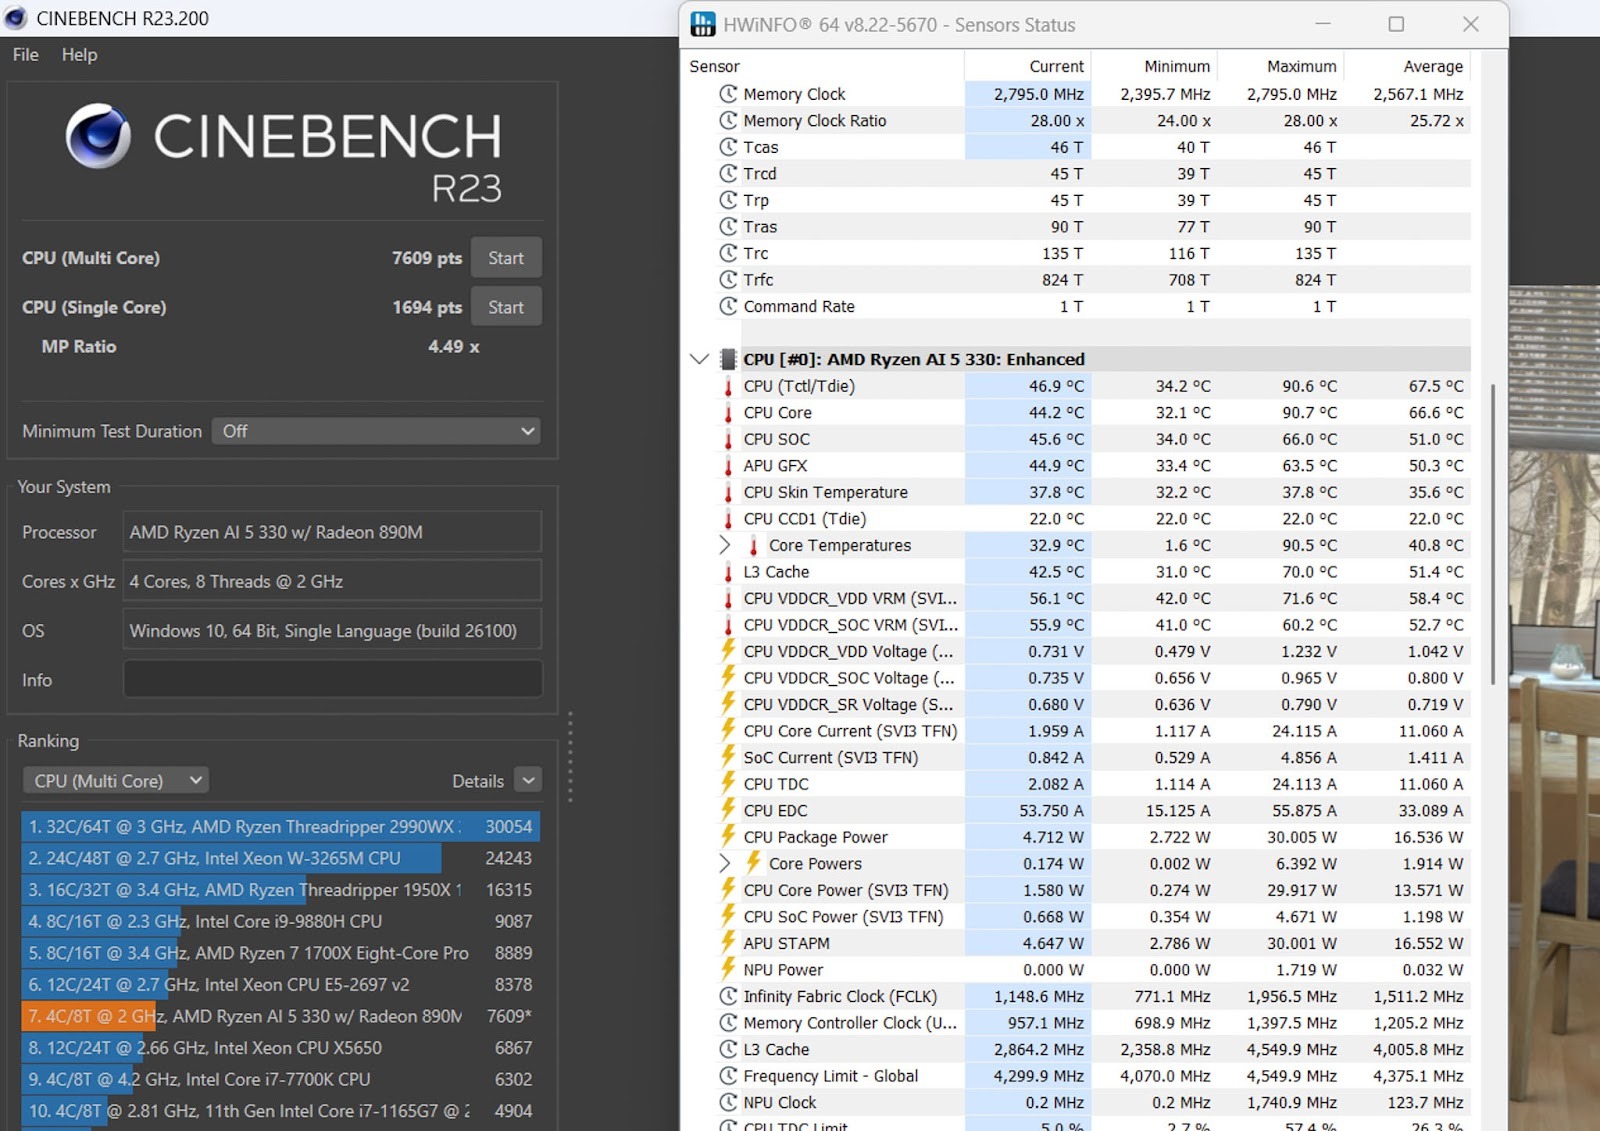Click the clock icon beside Infinity Fabric Clock
This screenshot has width=1600, height=1131.
[728, 997]
